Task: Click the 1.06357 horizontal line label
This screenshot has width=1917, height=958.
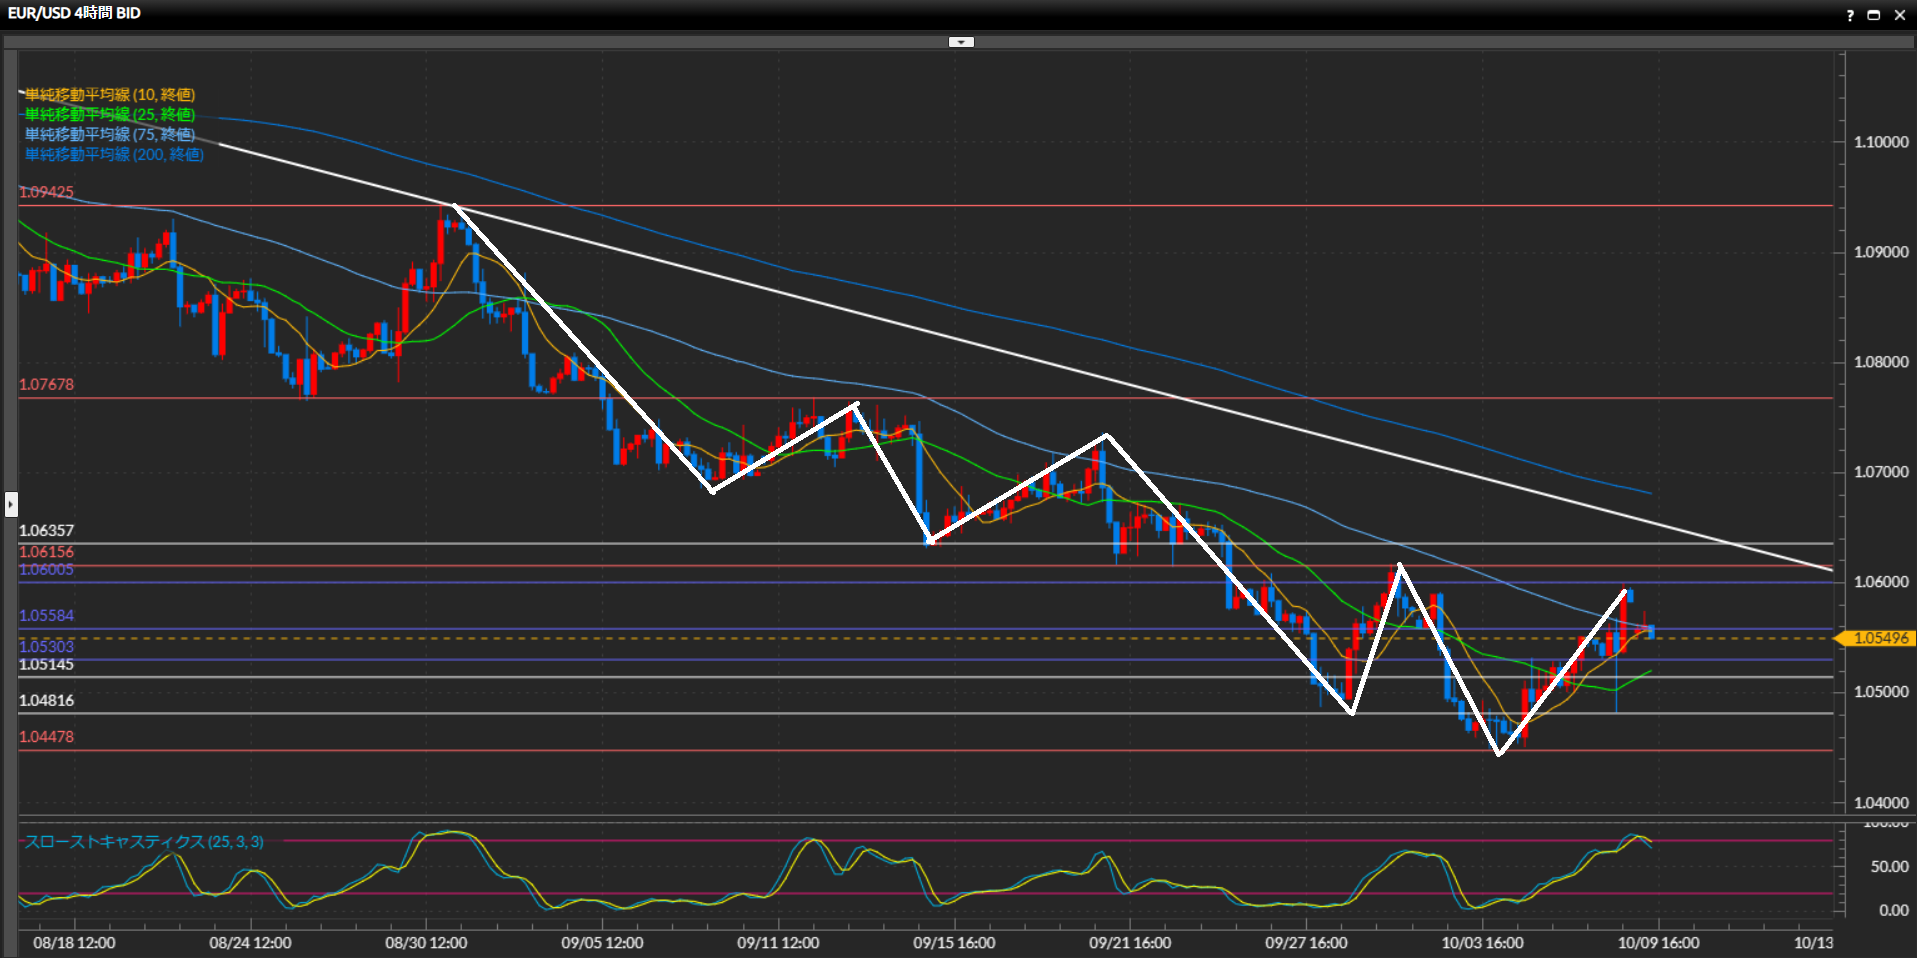Action: 46,531
